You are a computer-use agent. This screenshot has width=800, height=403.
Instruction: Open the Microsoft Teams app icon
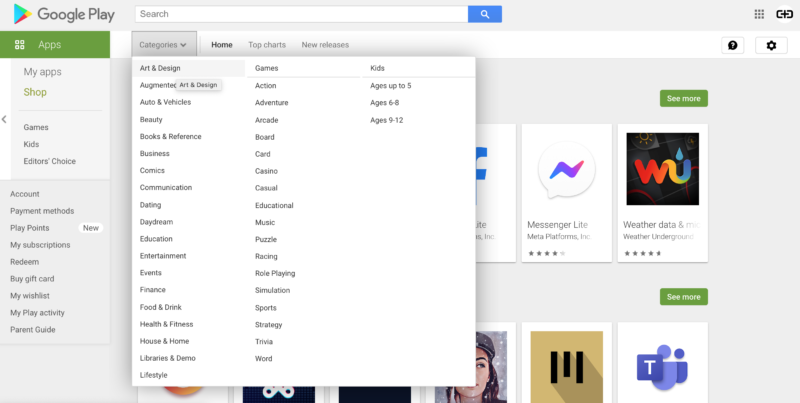tap(661, 365)
